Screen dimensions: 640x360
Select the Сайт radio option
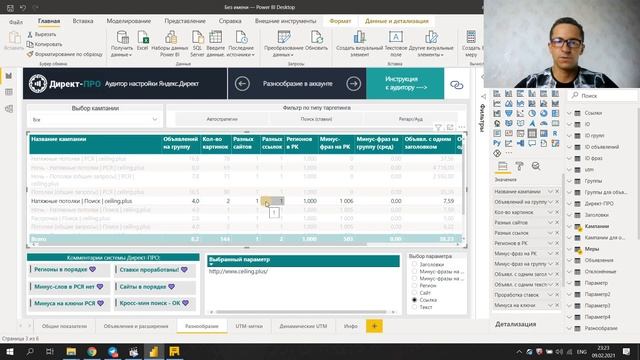click(414, 293)
